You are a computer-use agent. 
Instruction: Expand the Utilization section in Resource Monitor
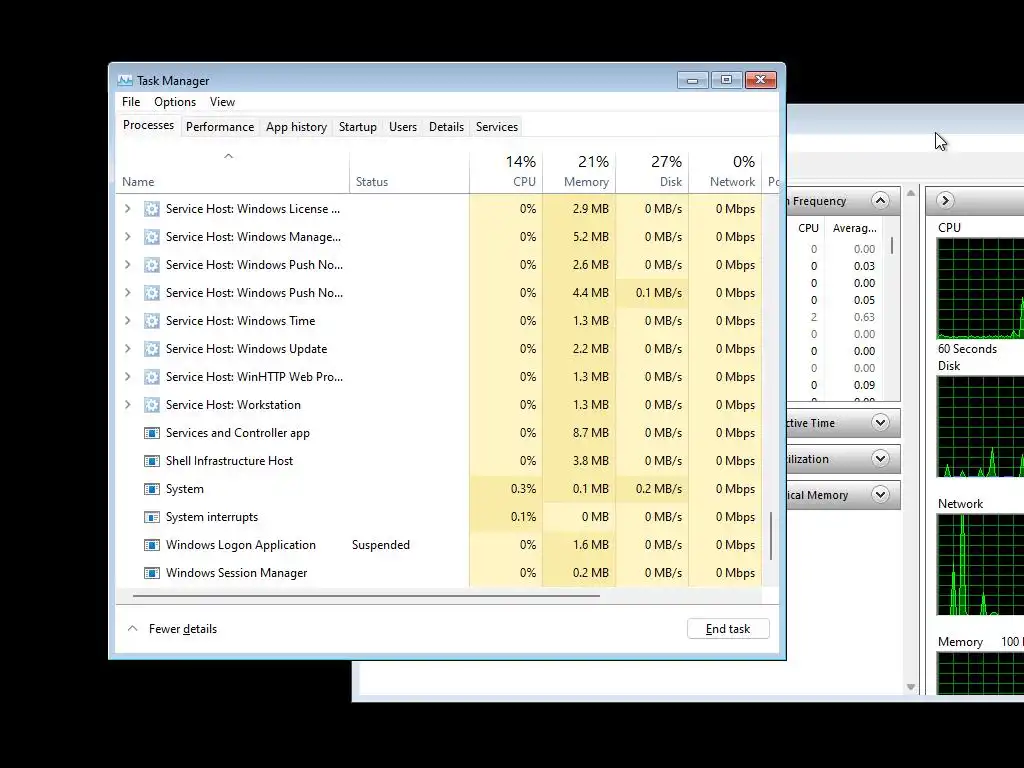point(880,458)
